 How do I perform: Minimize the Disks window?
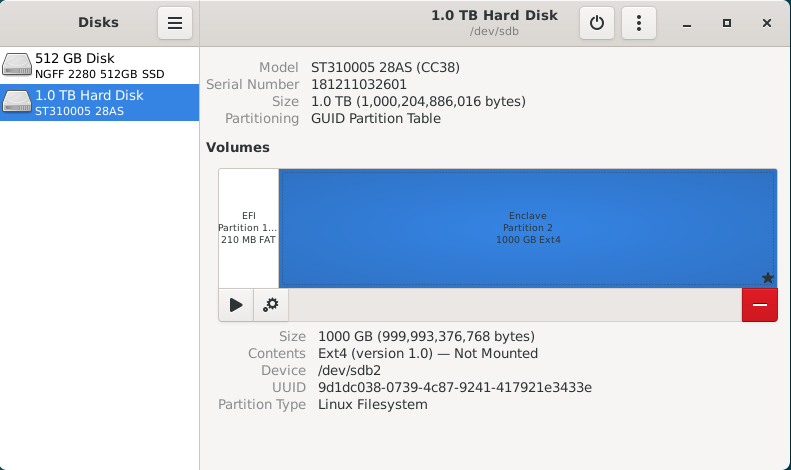point(687,23)
